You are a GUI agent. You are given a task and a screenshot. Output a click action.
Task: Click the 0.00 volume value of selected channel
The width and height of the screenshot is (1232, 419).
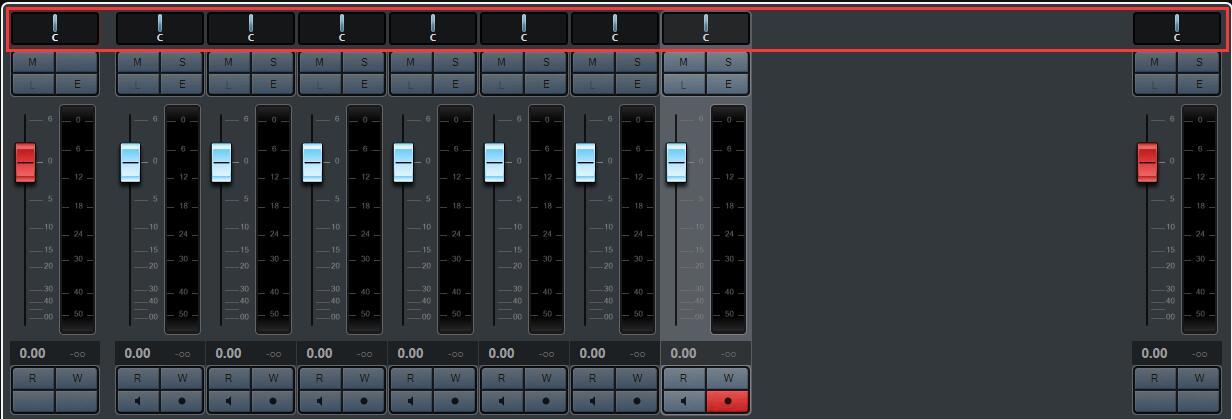(x=684, y=353)
